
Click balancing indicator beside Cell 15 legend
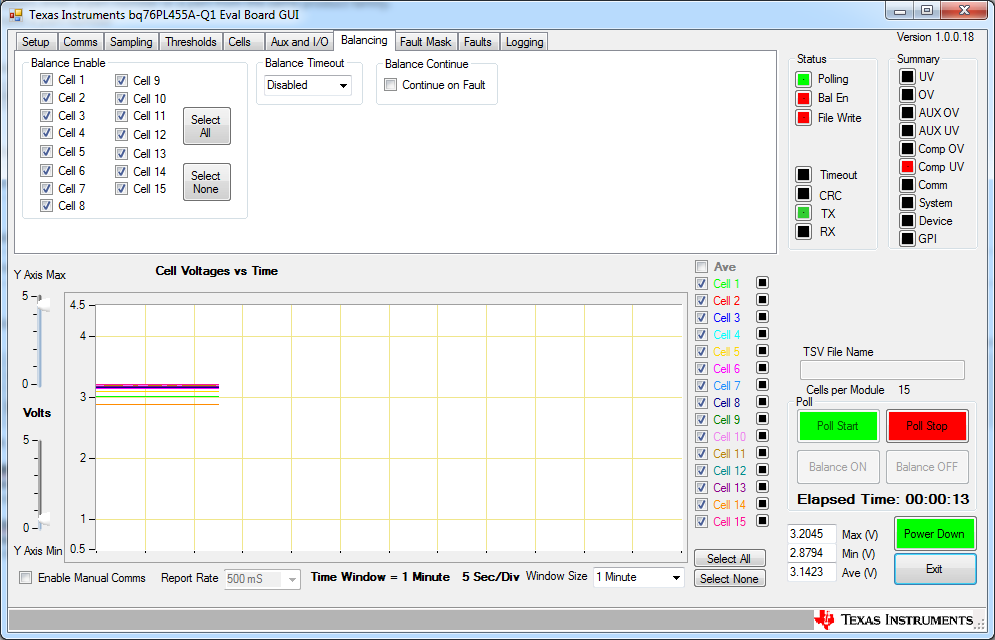(x=763, y=521)
